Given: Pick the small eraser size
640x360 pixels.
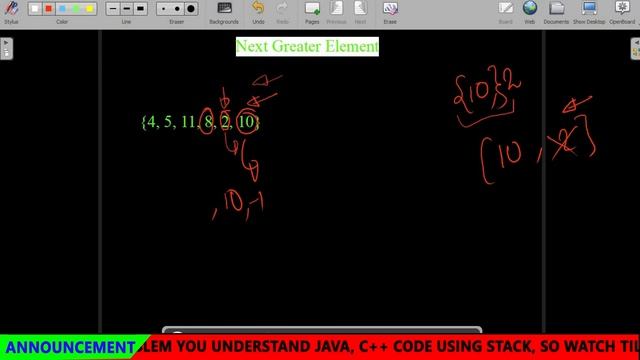Looking at the screenshot, I should coord(164,9).
